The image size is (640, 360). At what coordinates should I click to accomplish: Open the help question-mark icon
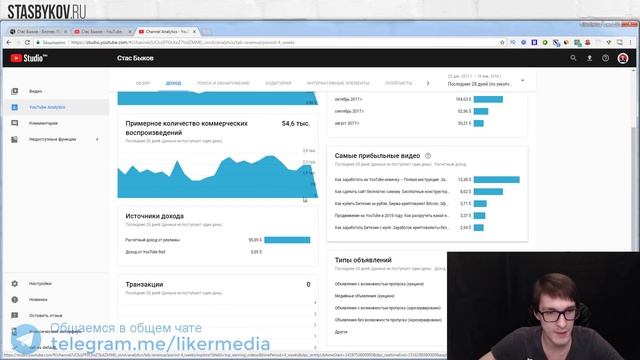pyautogui.click(x=605, y=58)
